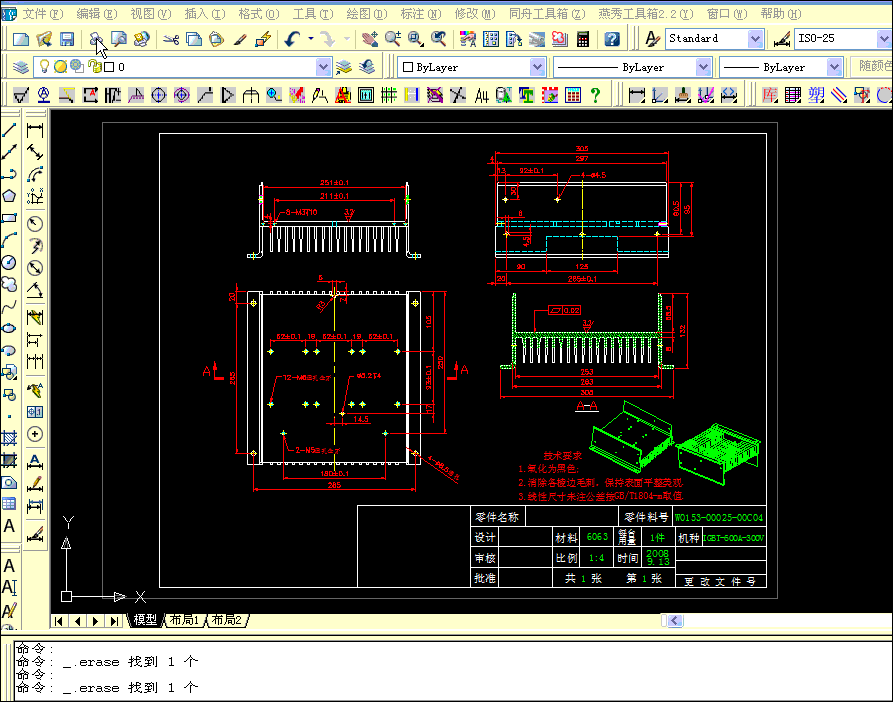Select the Line draw tool
893x702 pixels.
(9, 130)
